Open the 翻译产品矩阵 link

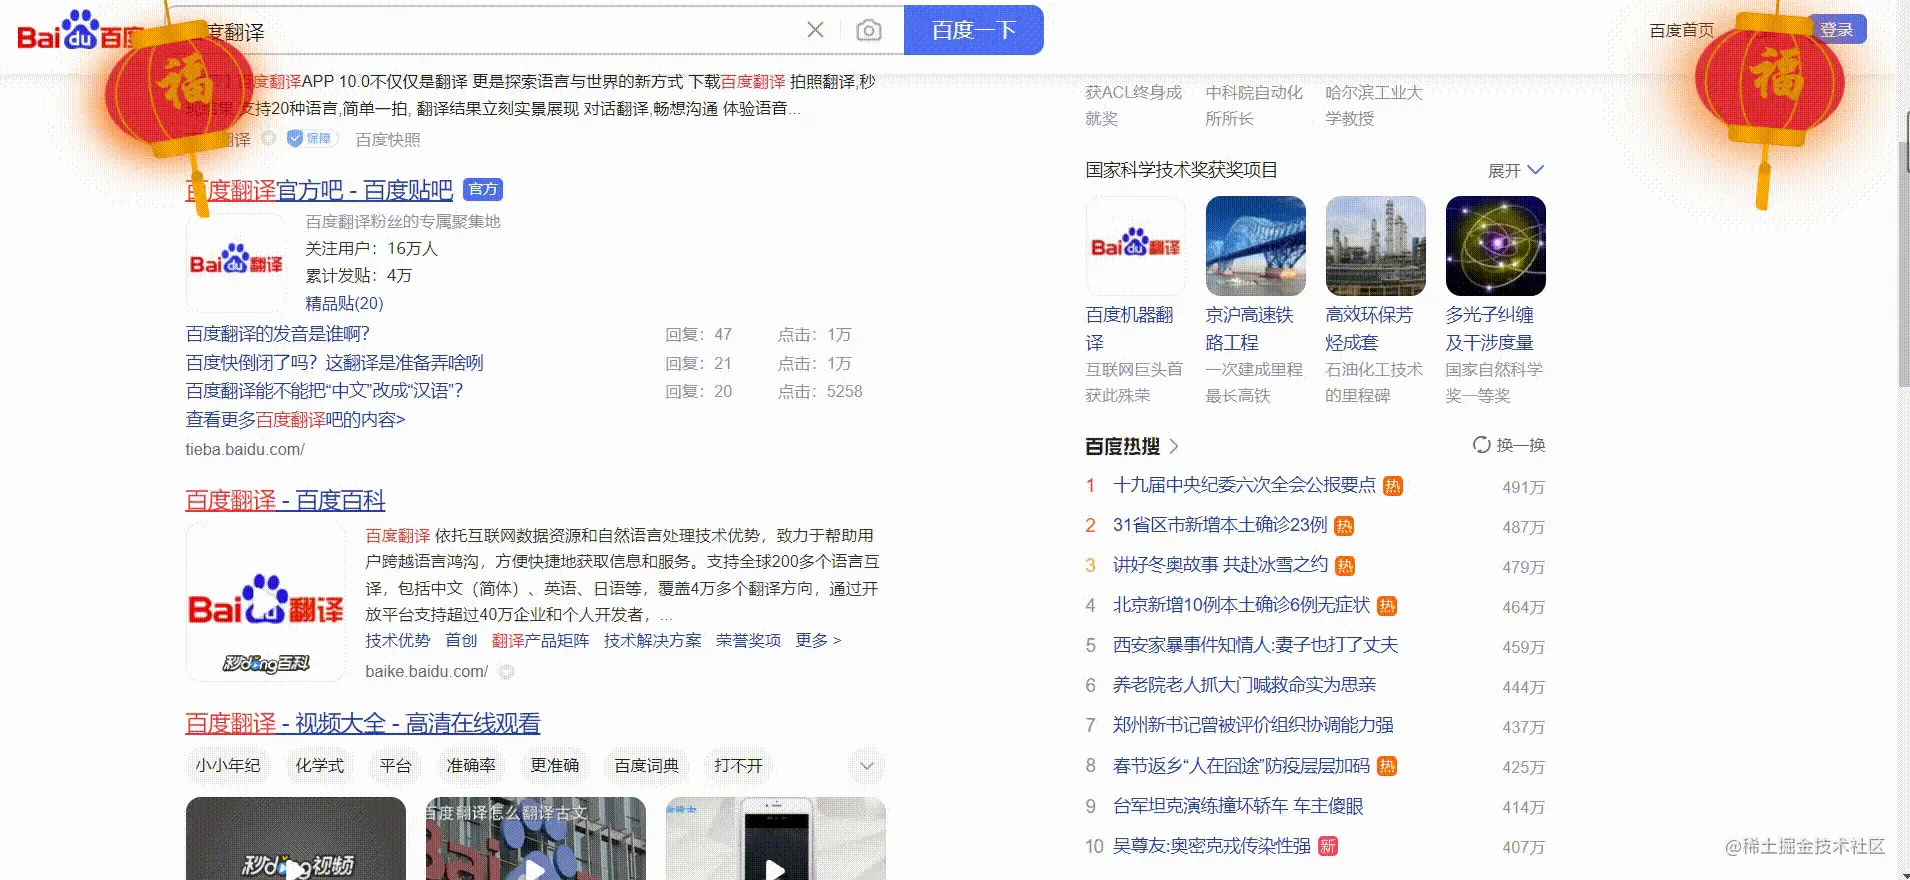[x=540, y=640]
